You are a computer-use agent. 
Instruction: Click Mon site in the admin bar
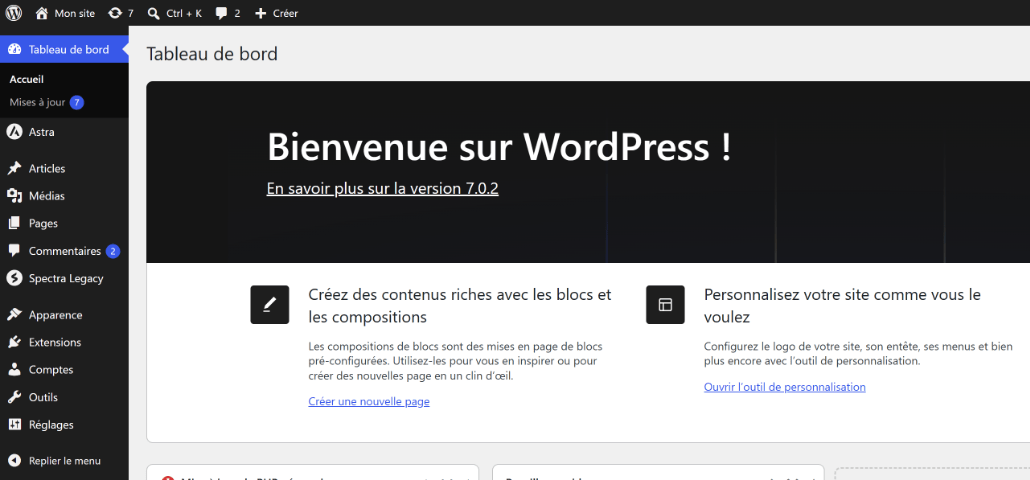click(x=74, y=13)
